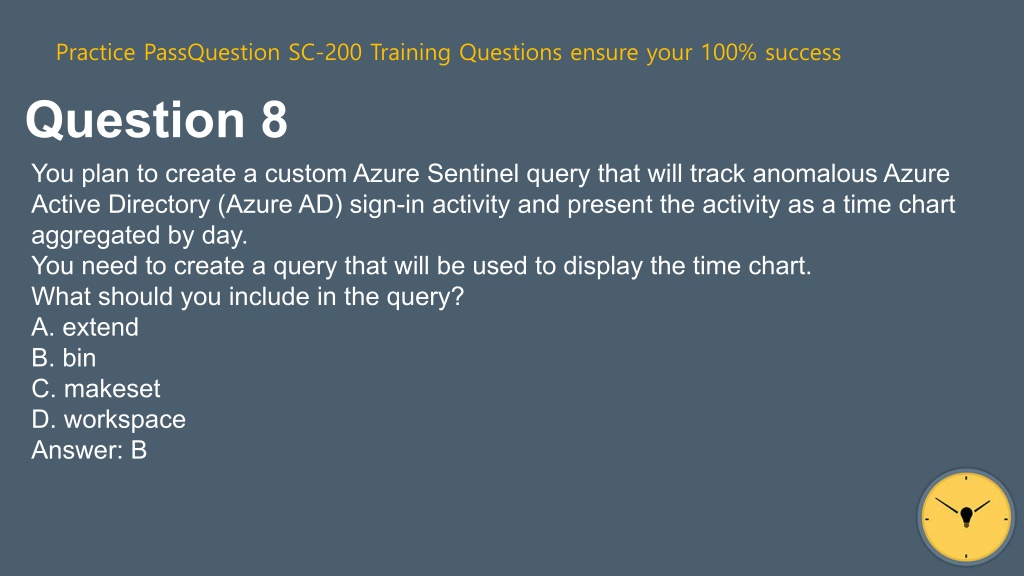Click the 'SC-200' text in the header
This screenshot has height=576, width=1024.
coord(325,52)
